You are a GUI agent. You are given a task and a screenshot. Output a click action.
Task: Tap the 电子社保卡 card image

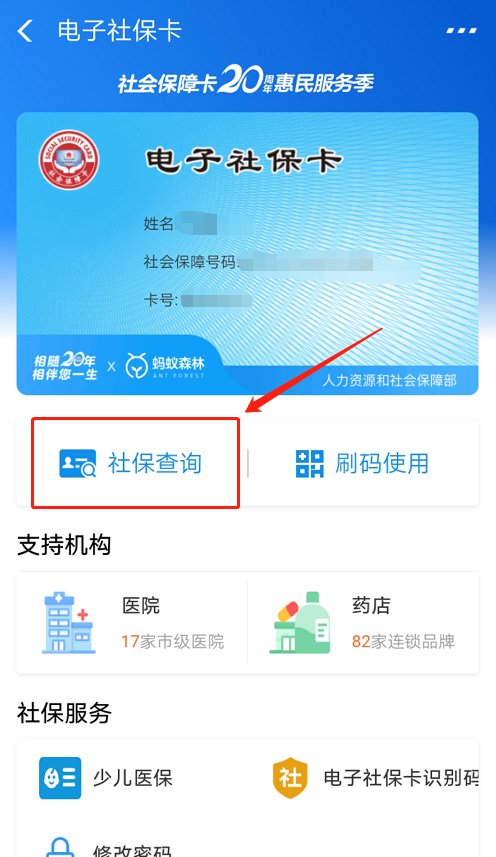pyautogui.click(x=247, y=253)
